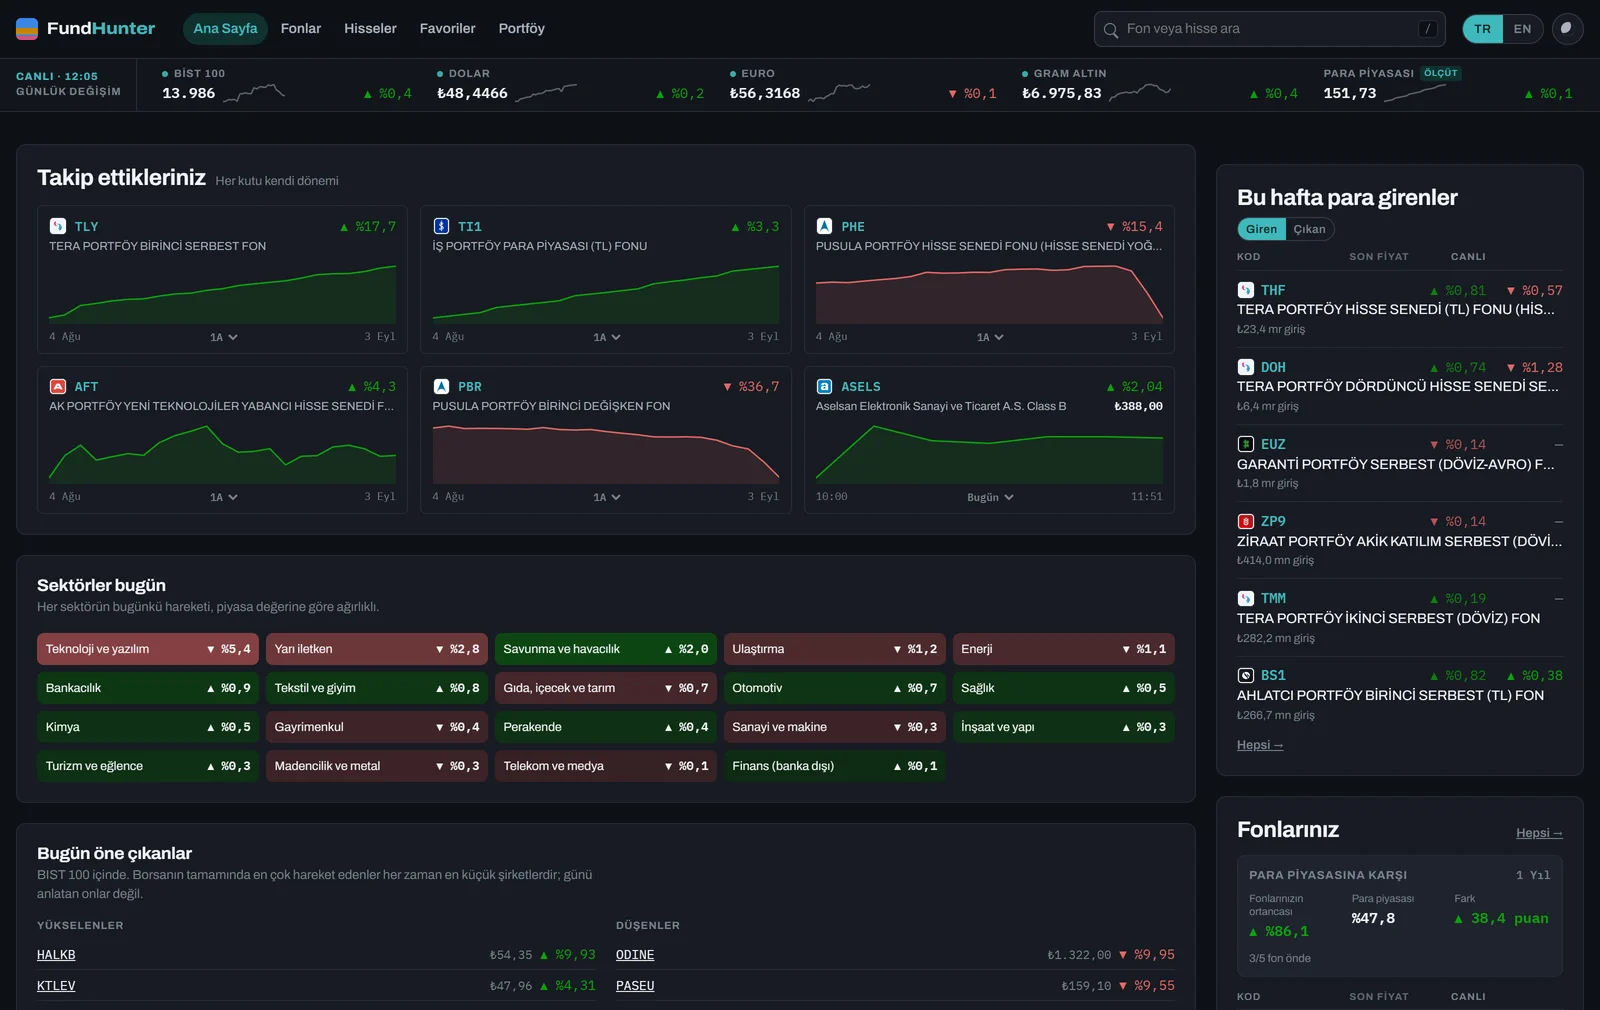Open TLY card 1A period dropdown
The height and width of the screenshot is (1010, 1600).
pyautogui.click(x=223, y=337)
